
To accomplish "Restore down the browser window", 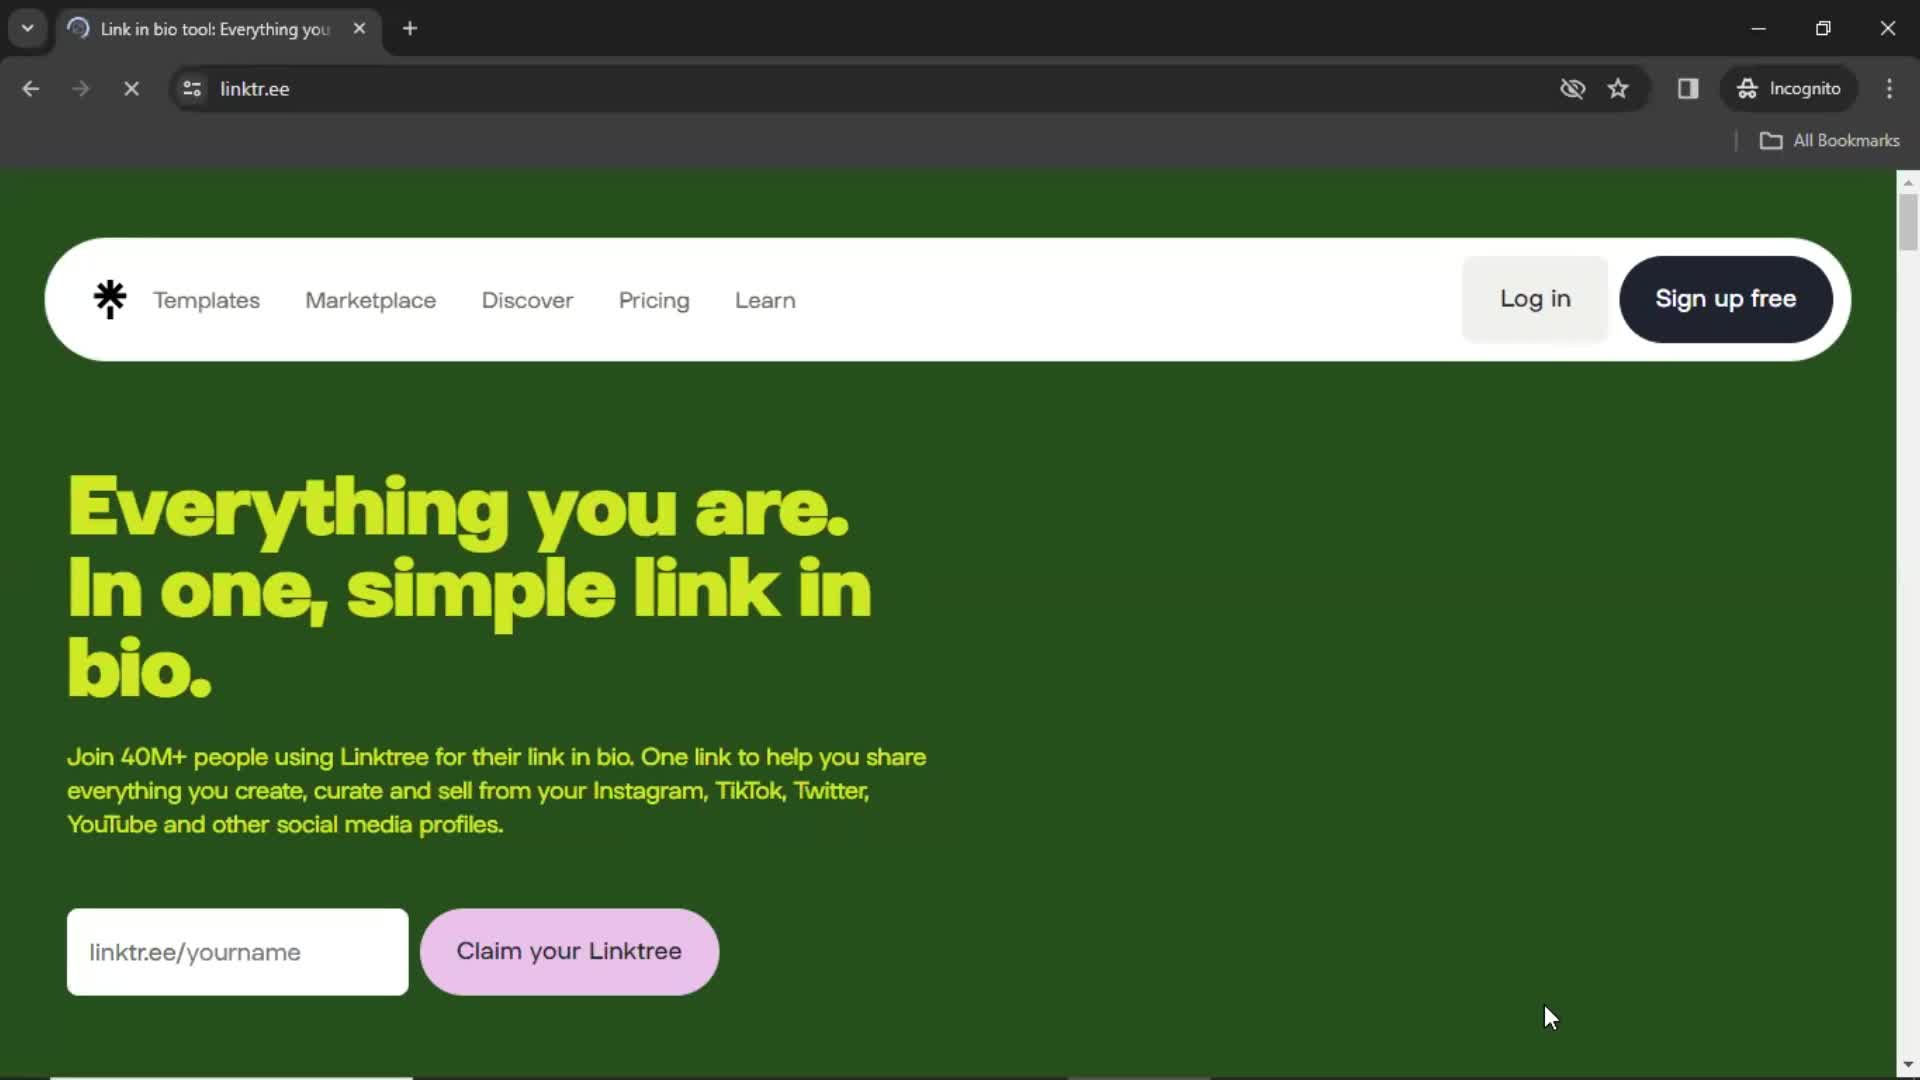I will tap(1823, 29).
